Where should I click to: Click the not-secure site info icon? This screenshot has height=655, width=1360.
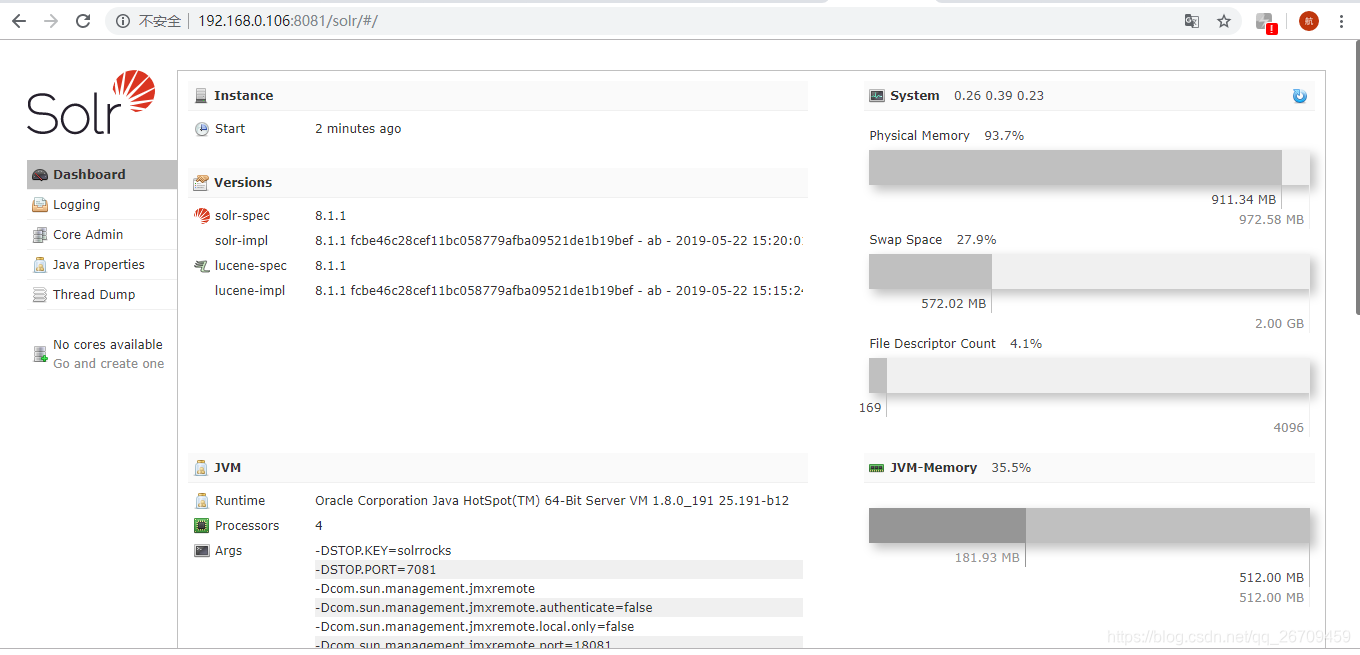coord(123,21)
